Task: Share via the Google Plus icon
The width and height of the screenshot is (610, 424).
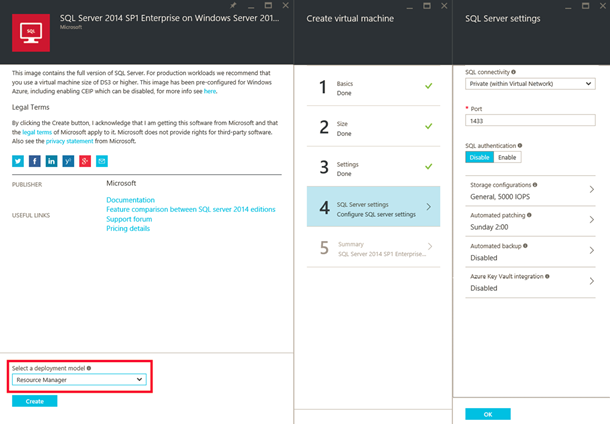Action: coord(84,160)
